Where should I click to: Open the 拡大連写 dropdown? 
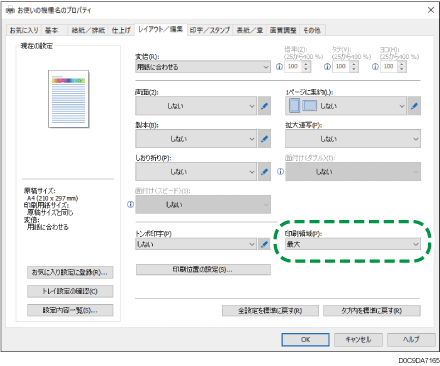pos(353,139)
